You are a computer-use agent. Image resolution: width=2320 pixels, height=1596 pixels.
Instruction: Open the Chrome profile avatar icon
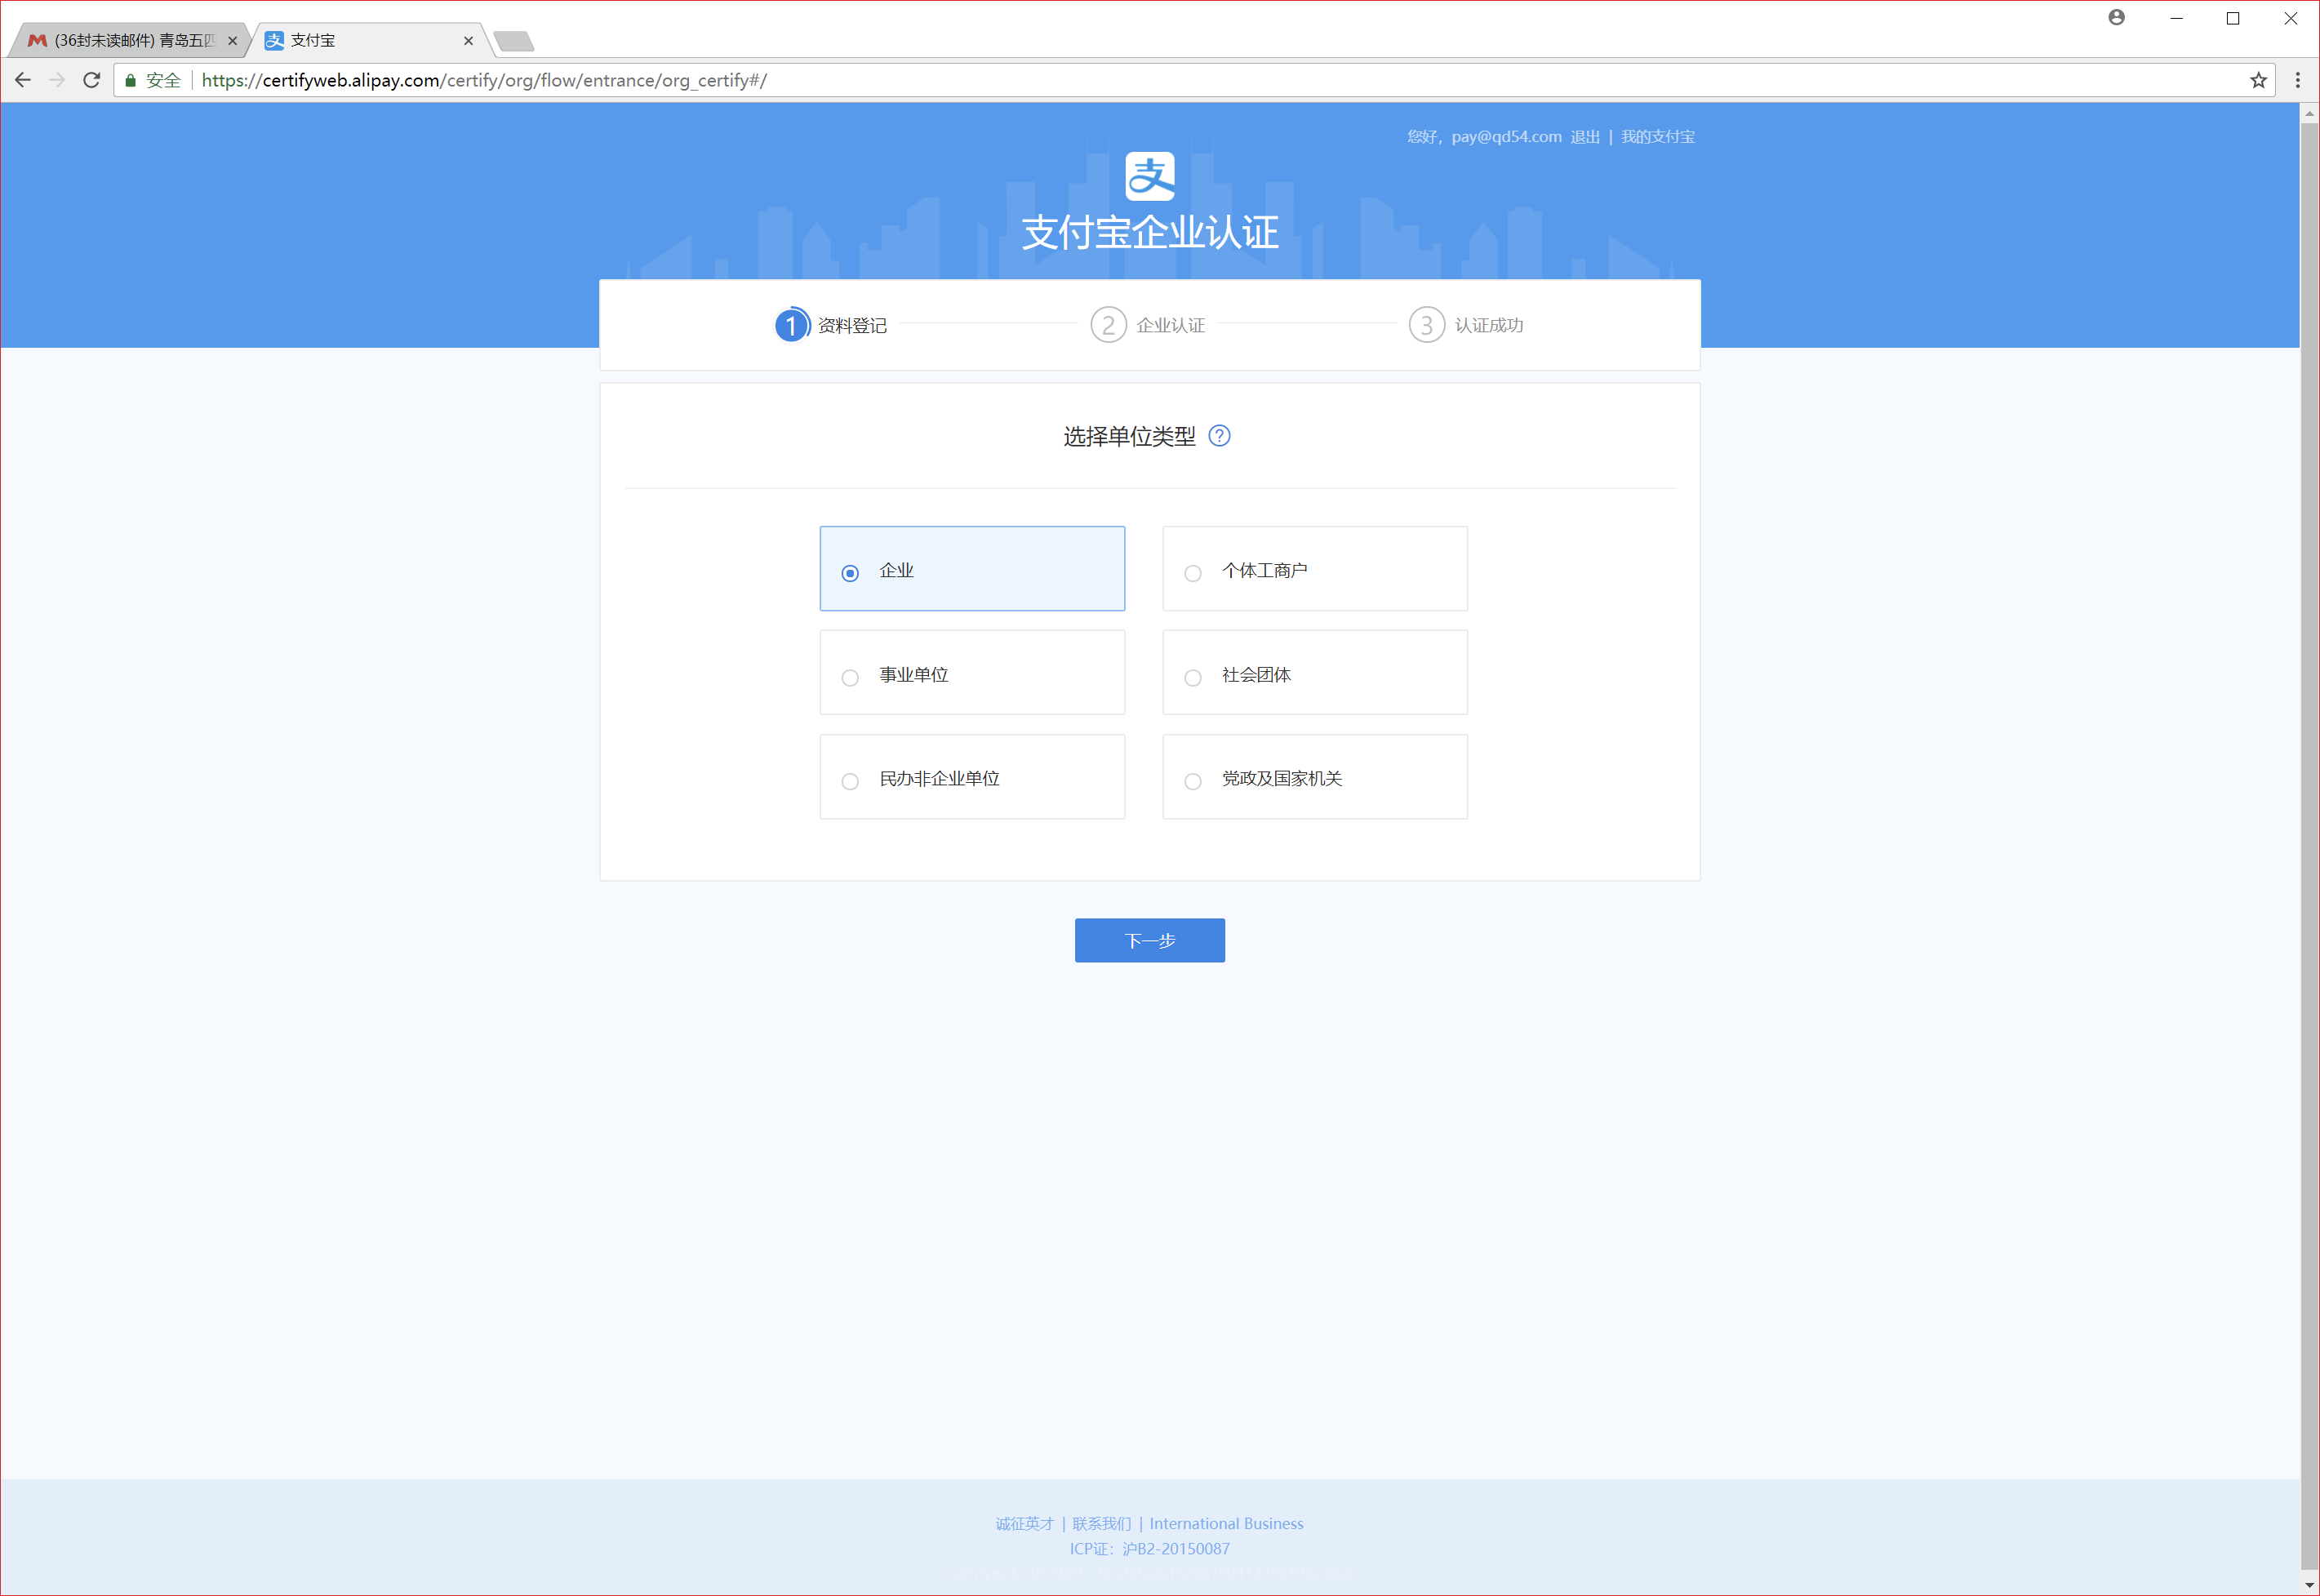tap(2116, 17)
